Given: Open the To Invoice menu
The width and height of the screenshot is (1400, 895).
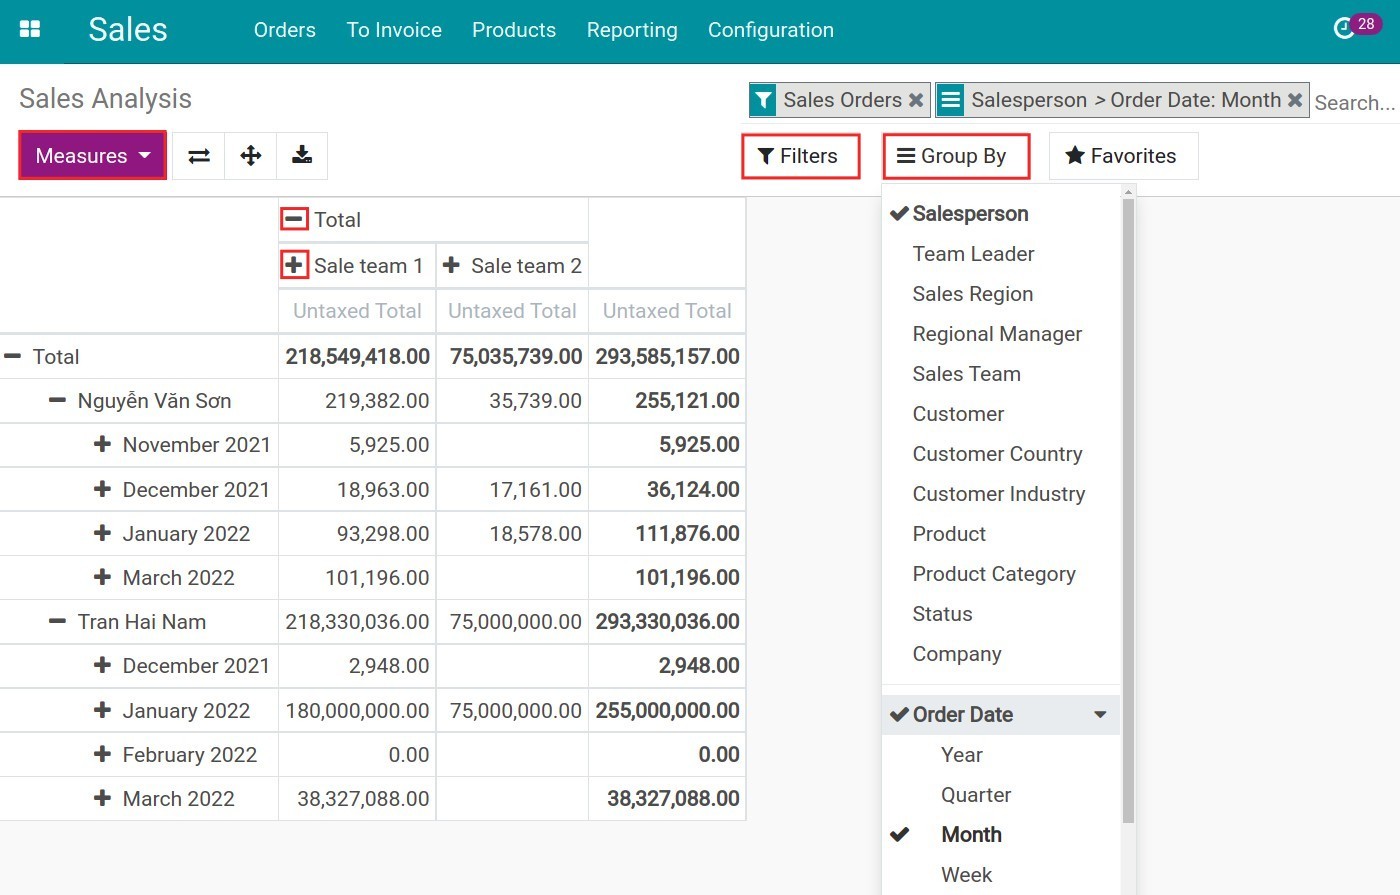Looking at the screenshot, I should click(x=394, y=30).
